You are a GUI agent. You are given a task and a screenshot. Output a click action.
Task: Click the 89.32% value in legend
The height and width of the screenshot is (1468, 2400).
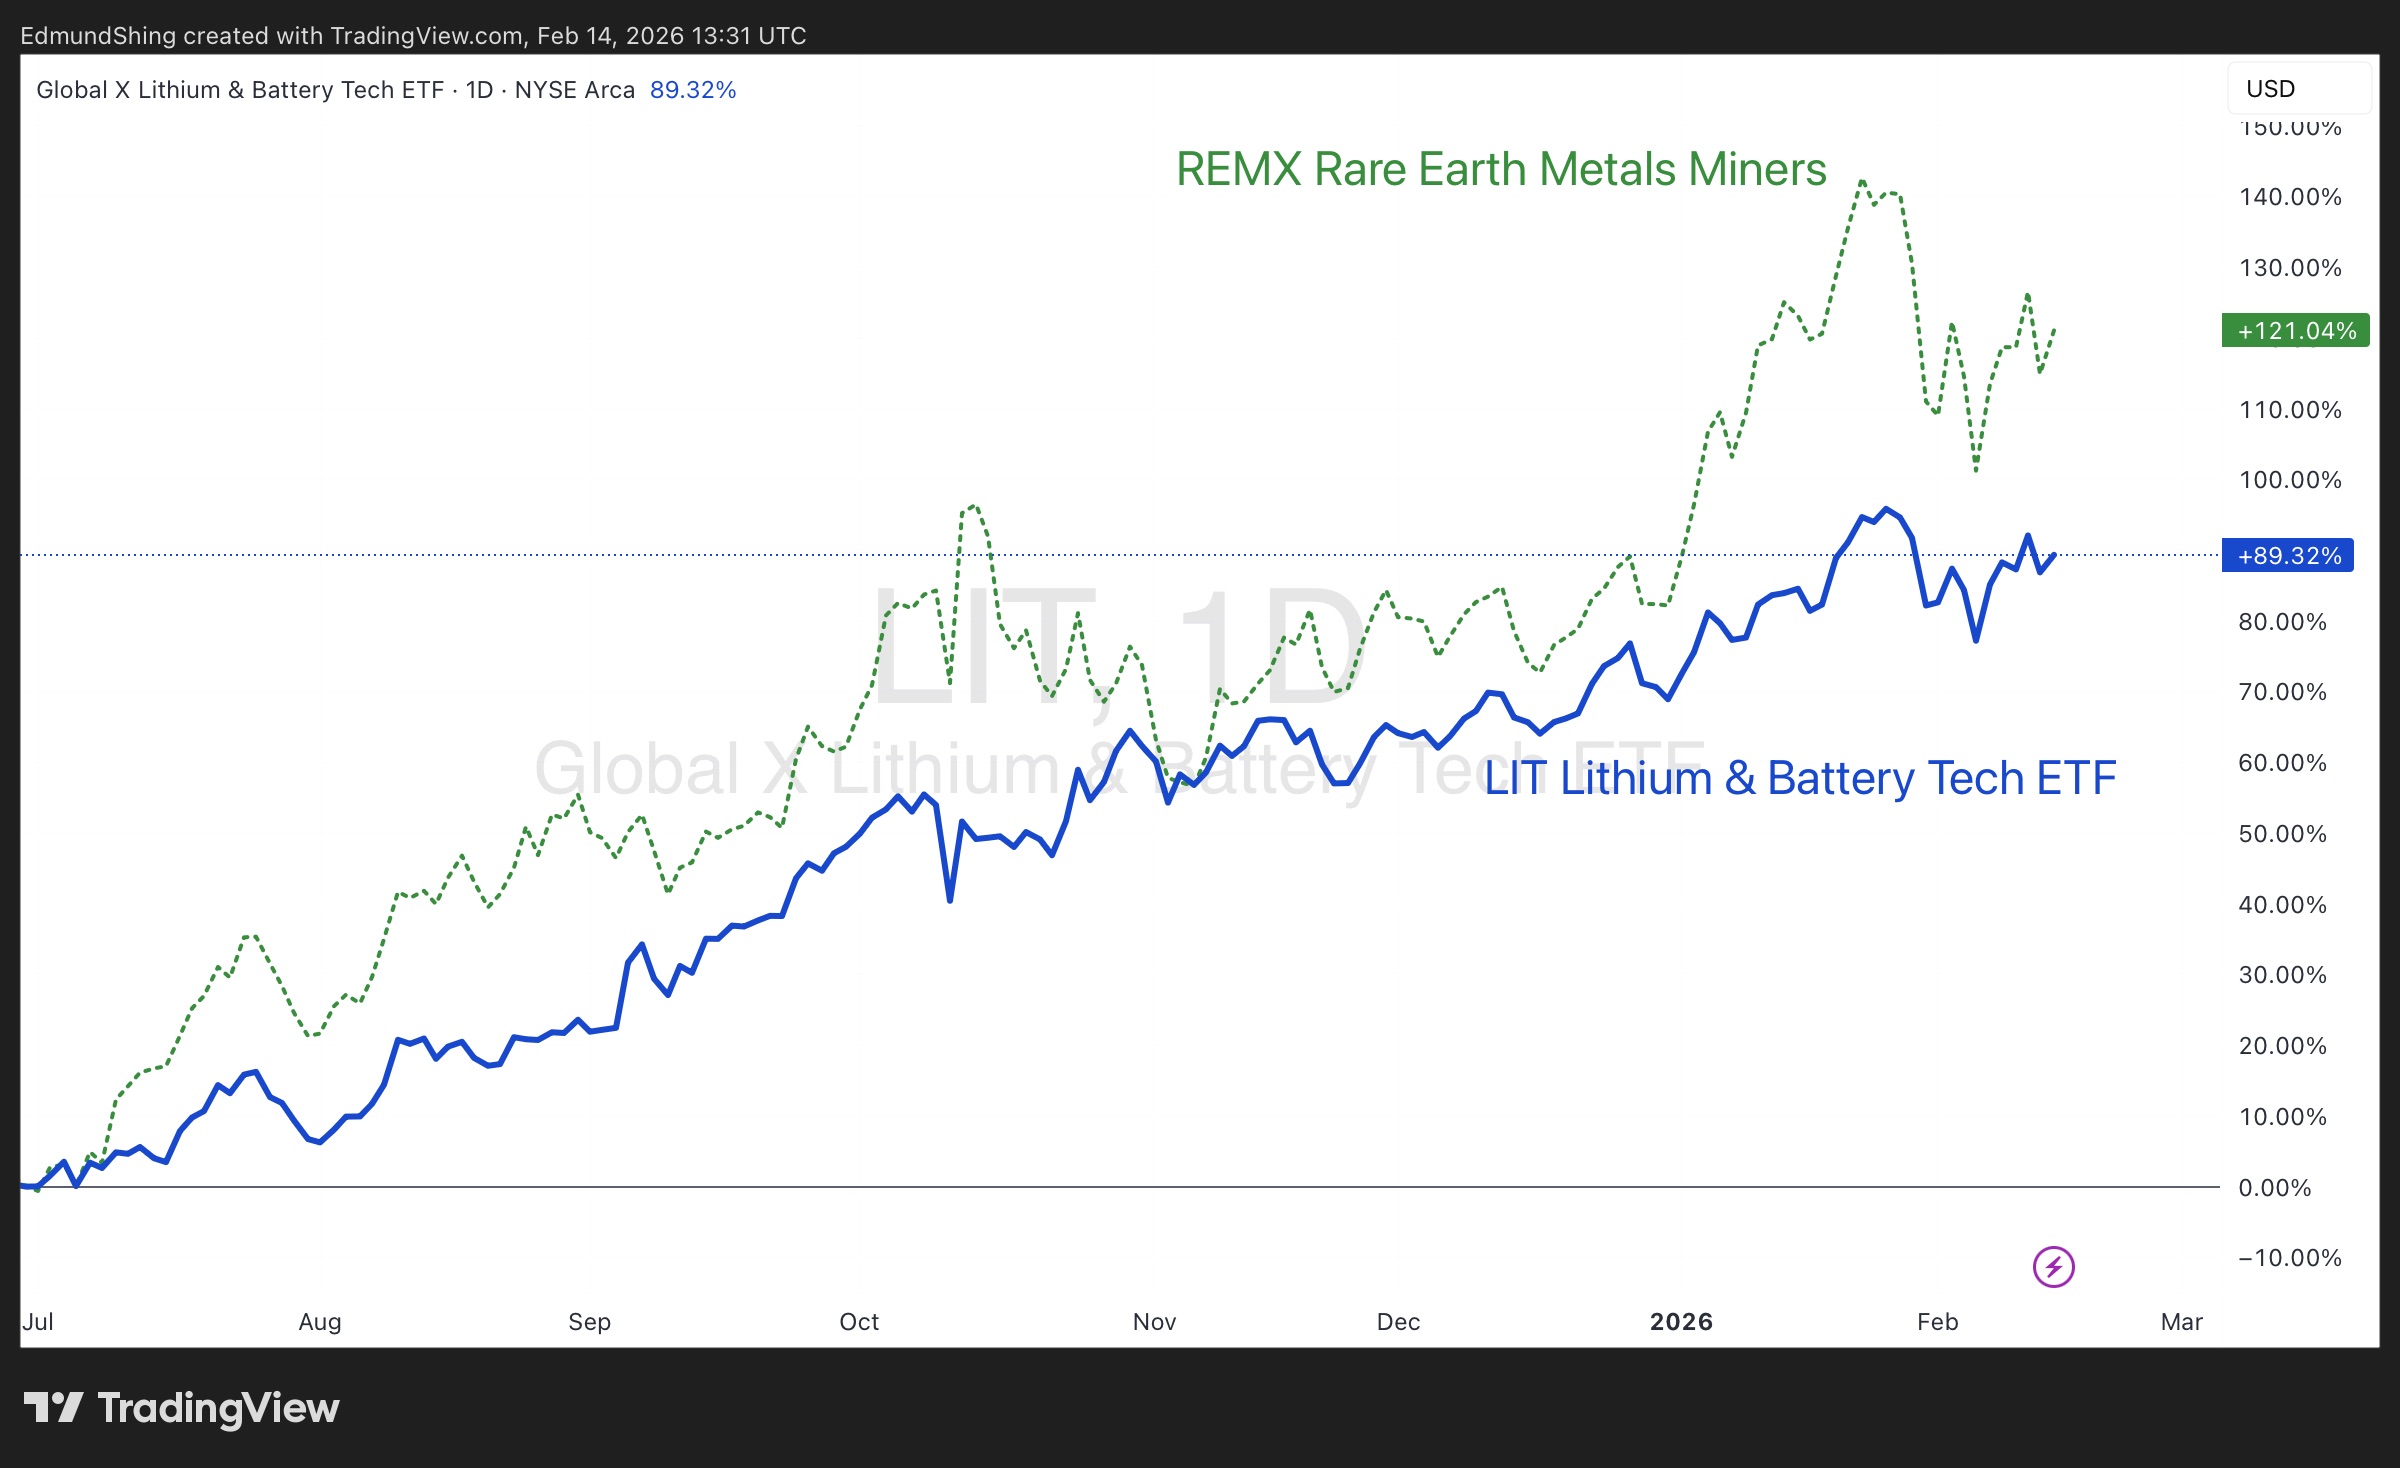(x=692, y=90)
